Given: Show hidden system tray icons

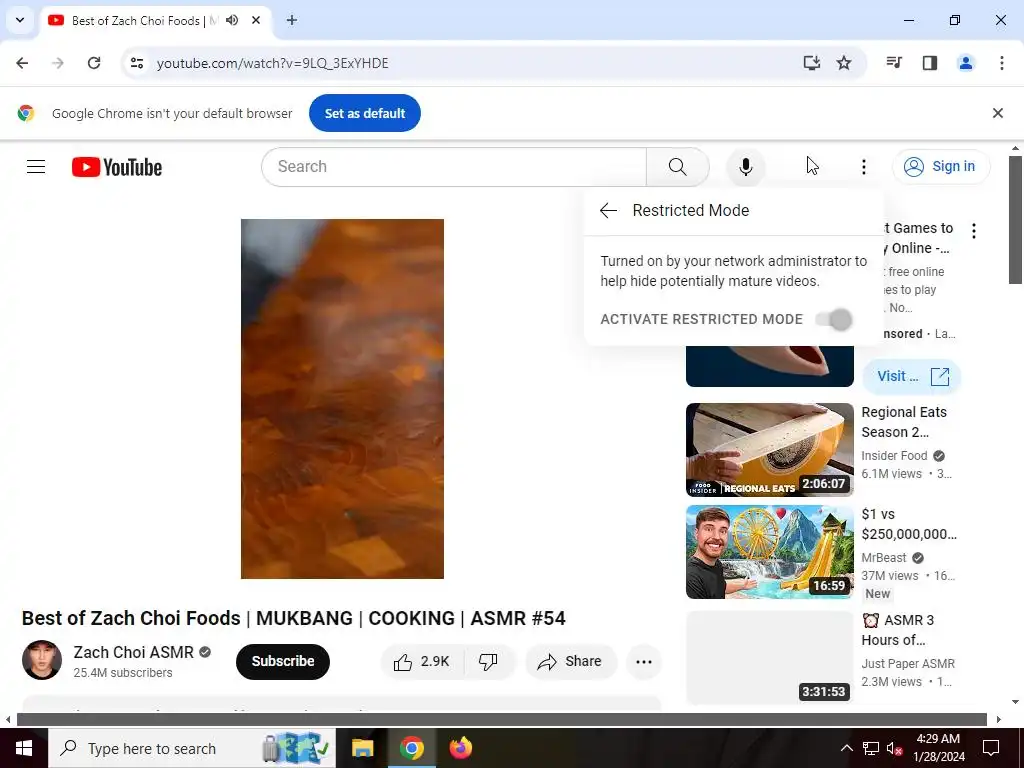Looking at the screenshot, I should point(846,748).
